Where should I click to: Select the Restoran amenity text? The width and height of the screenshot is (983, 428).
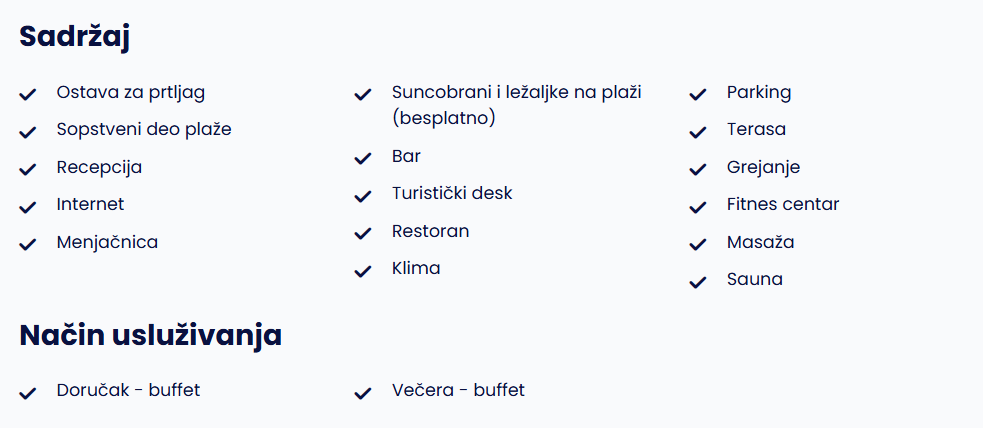pos(430,231)
